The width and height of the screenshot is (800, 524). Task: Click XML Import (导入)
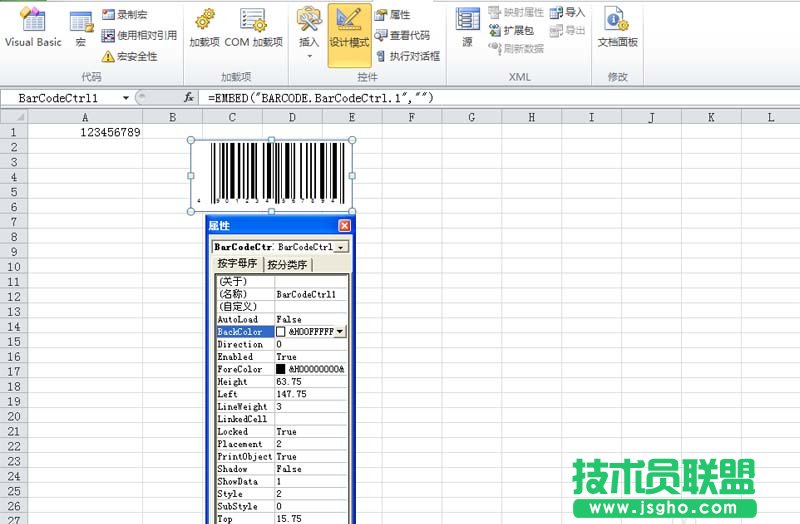tap(567, 12)
